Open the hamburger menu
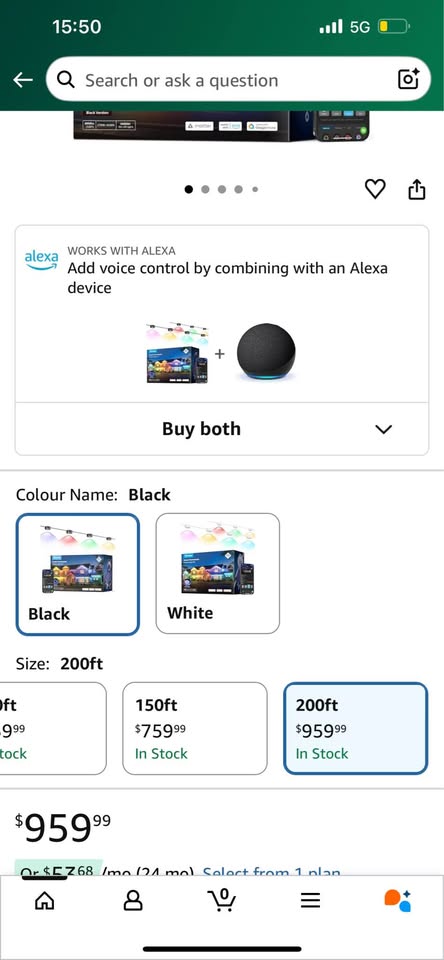 pyautogui.click(x=310, y=900)
